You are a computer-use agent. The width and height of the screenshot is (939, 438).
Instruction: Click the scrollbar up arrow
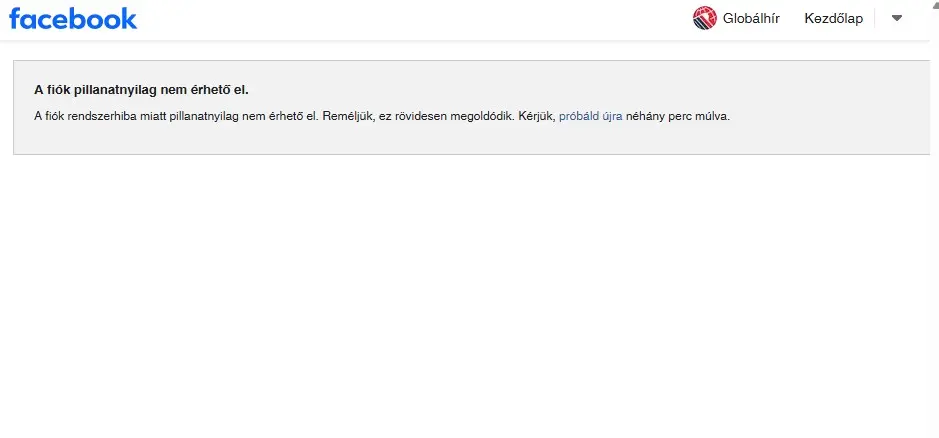(936, 3)
